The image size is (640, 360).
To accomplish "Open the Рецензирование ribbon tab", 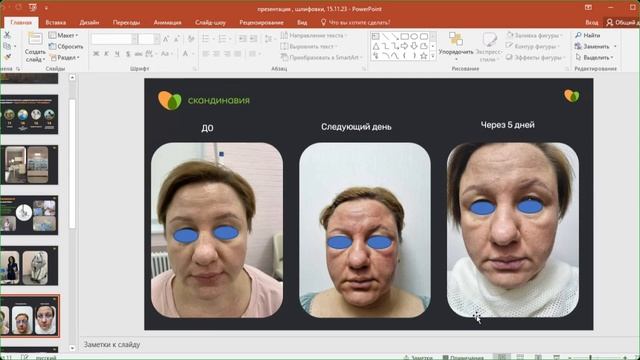I will [x=262, y=22].
